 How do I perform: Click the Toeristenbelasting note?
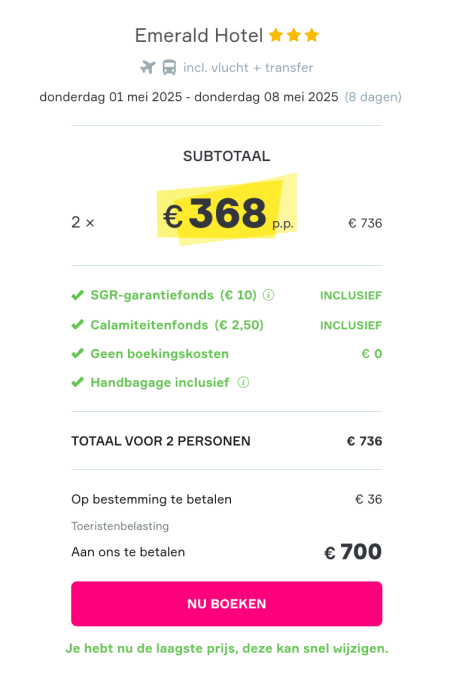120,526
